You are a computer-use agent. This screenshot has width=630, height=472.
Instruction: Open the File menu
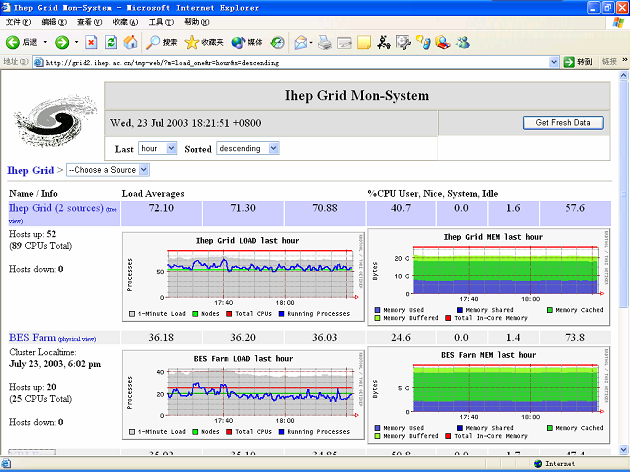click(18, 21)
